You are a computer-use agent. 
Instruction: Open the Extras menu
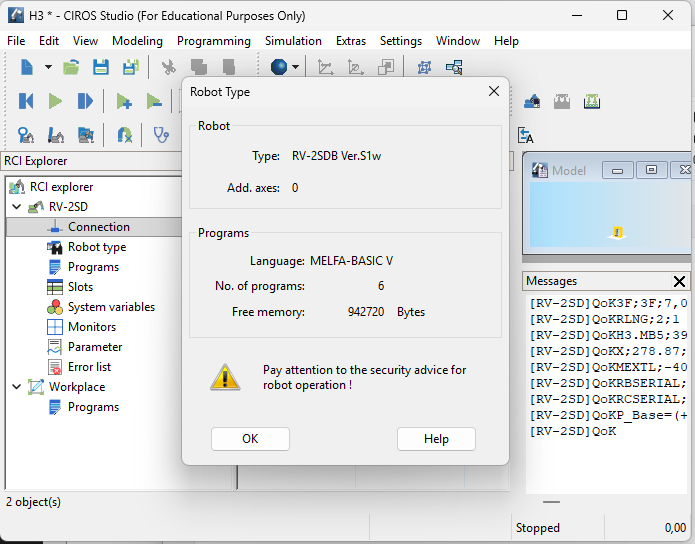[x=351, y=41]
